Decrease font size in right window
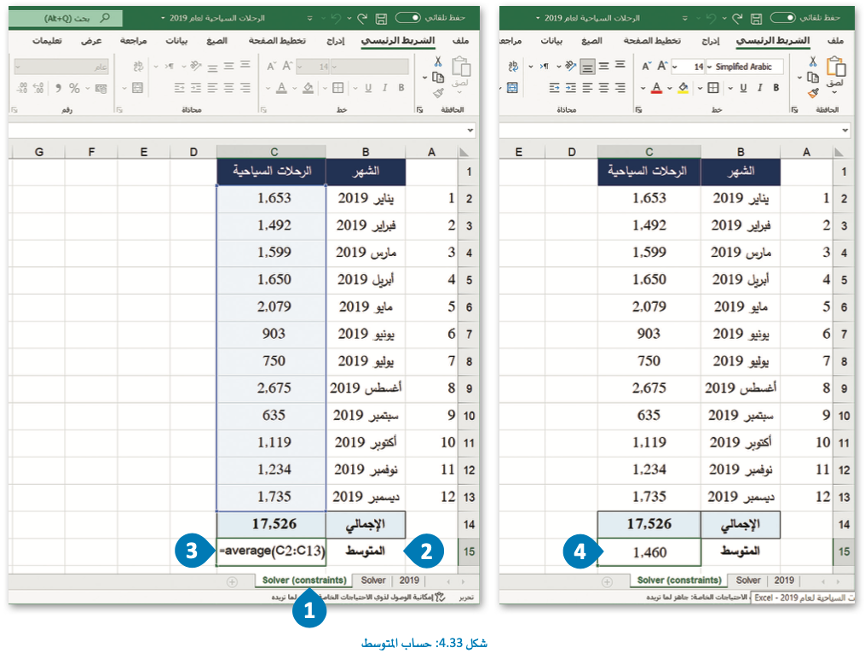 (x=646, y=66)
